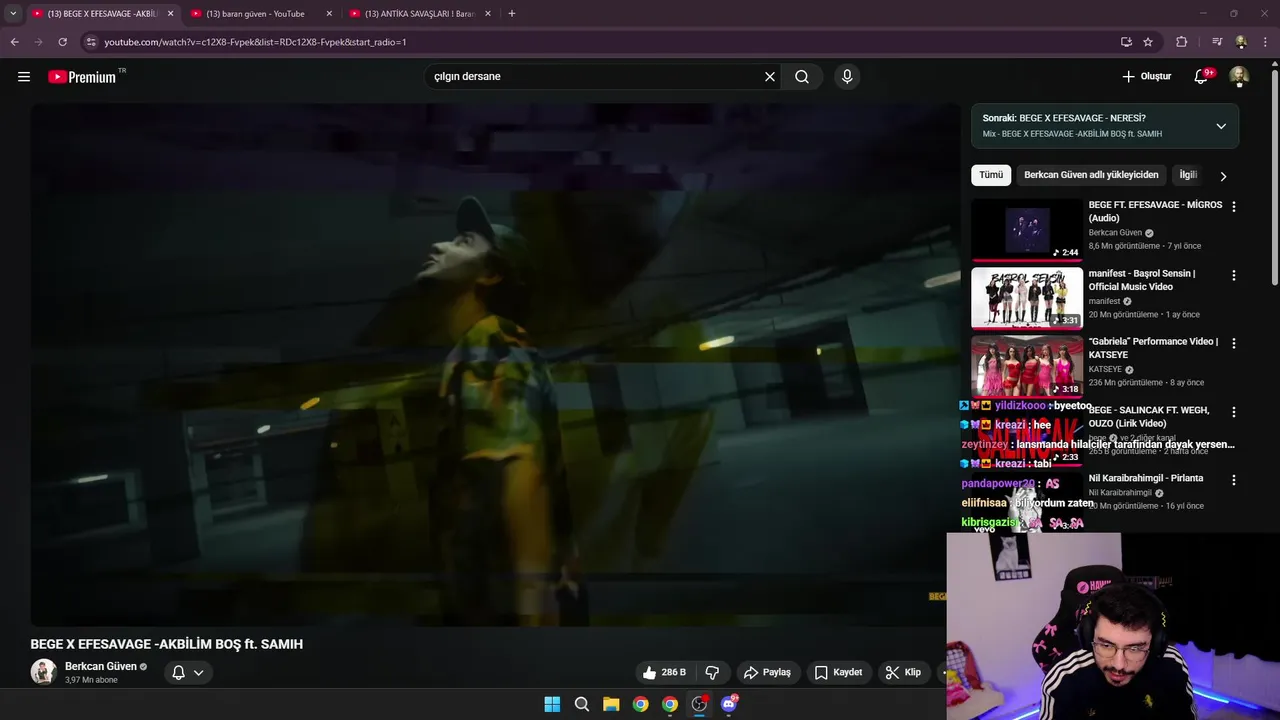Open Chrome media control icon
The image size is (1280, 720).
pos(1217,42)
